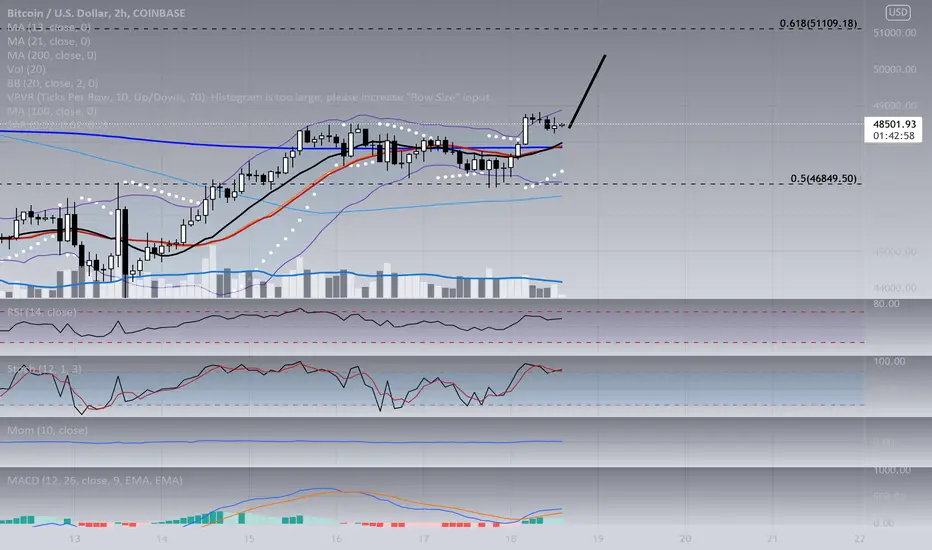The image size is (932, 550).
Task: Click the RSI 80.00 scale value
Action: click(x=886, y=304)
